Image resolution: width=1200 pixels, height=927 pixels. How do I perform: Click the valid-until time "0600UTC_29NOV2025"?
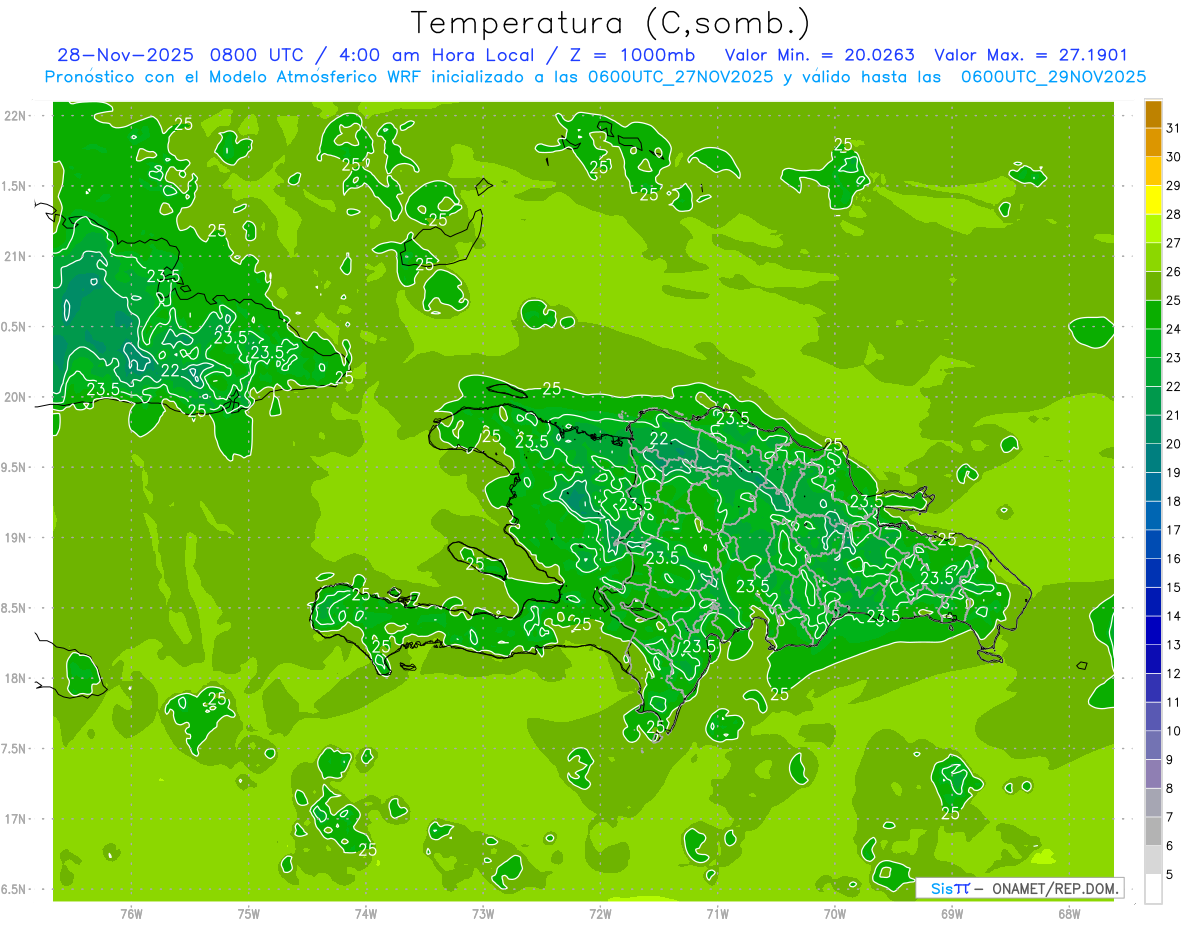[1053, 76]
